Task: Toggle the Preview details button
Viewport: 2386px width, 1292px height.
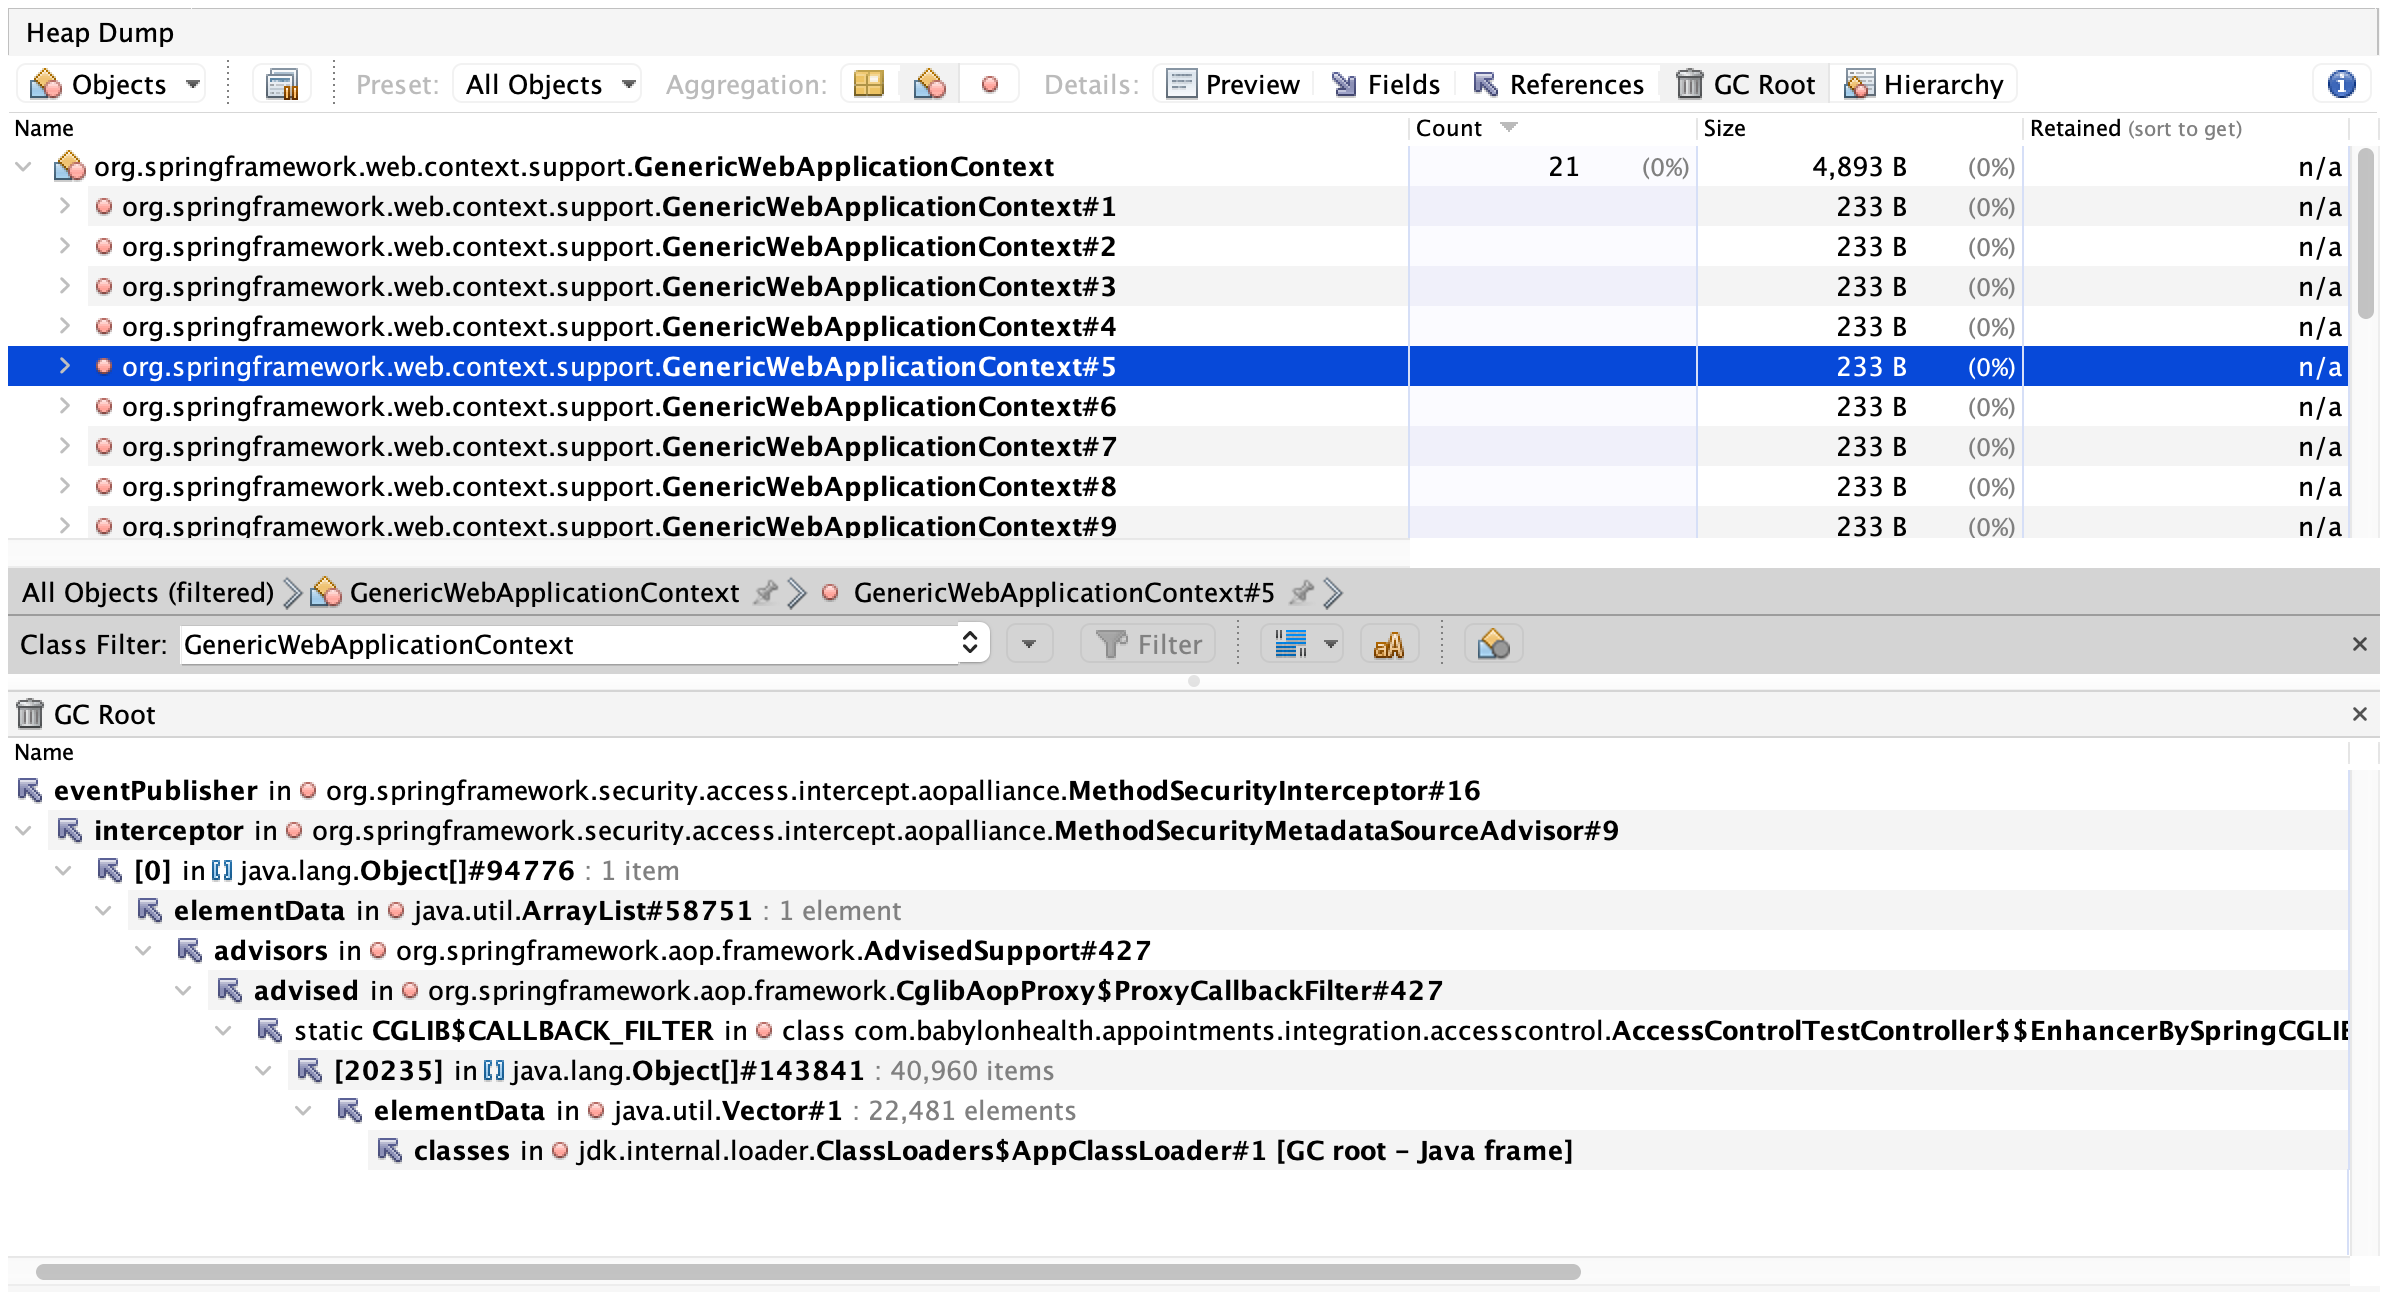Action: 1234,84
